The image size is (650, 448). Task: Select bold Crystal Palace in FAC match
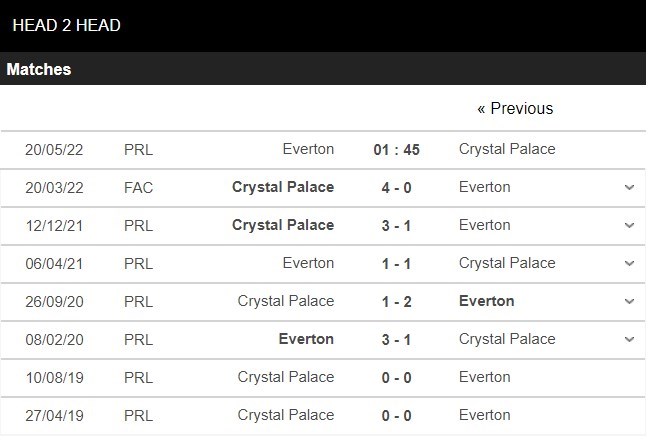(283, 187)
